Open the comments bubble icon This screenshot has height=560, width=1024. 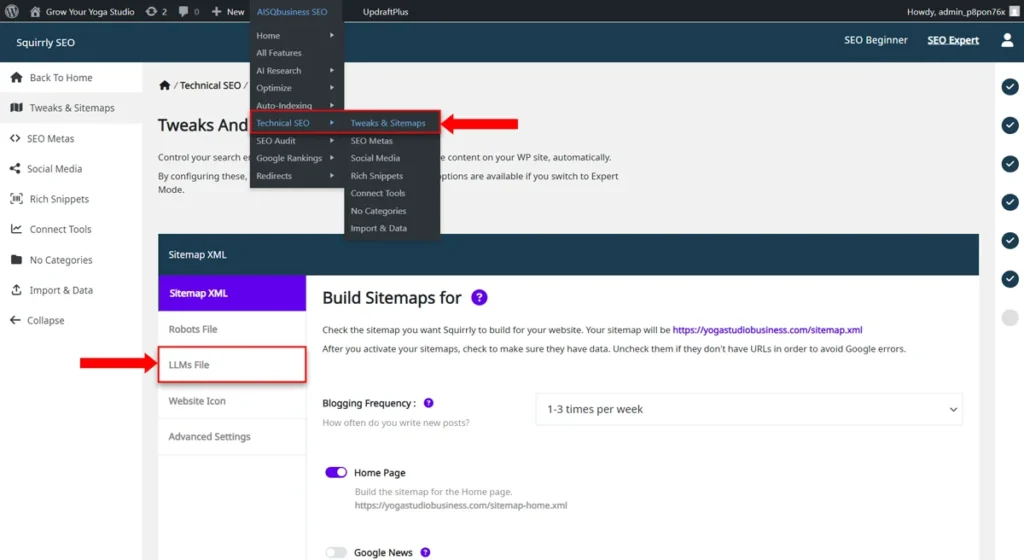184,11
